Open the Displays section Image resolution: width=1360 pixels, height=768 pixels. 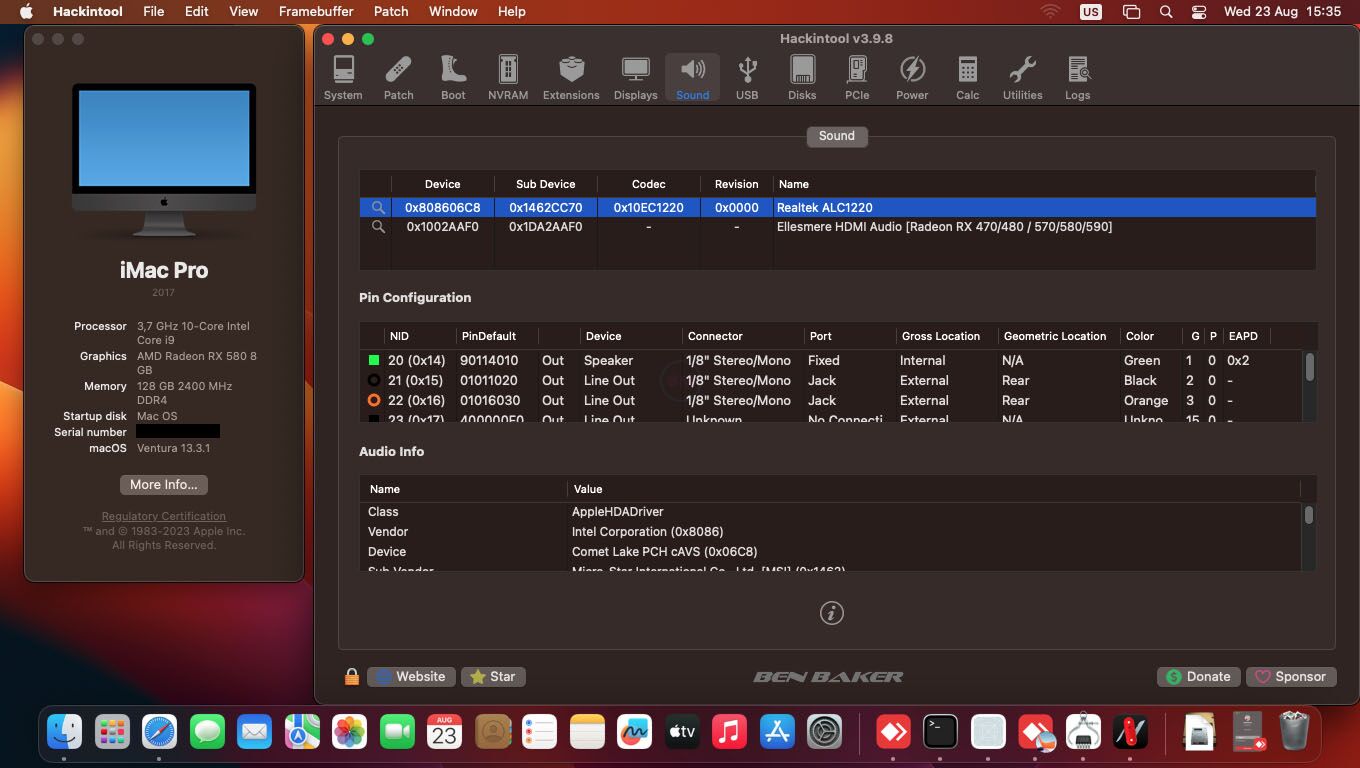[x=635, y=78]
